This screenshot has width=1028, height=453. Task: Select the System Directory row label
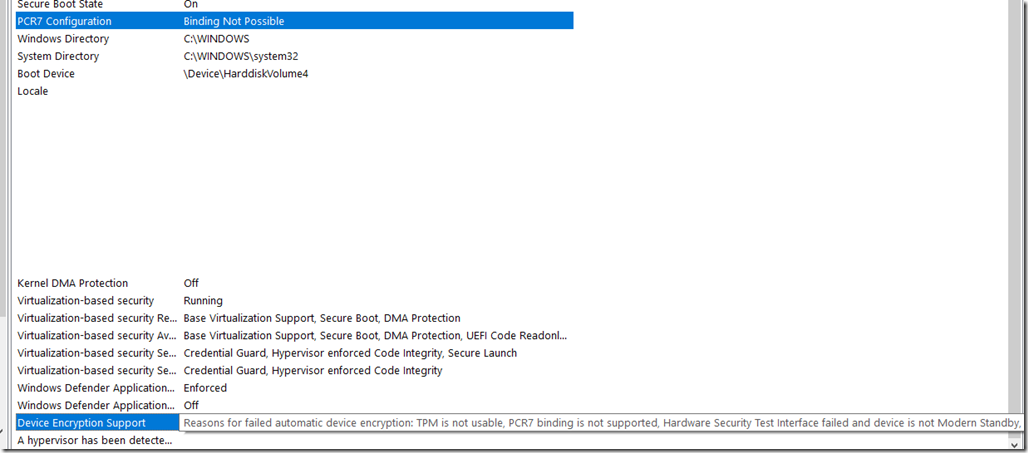[58, 57]
